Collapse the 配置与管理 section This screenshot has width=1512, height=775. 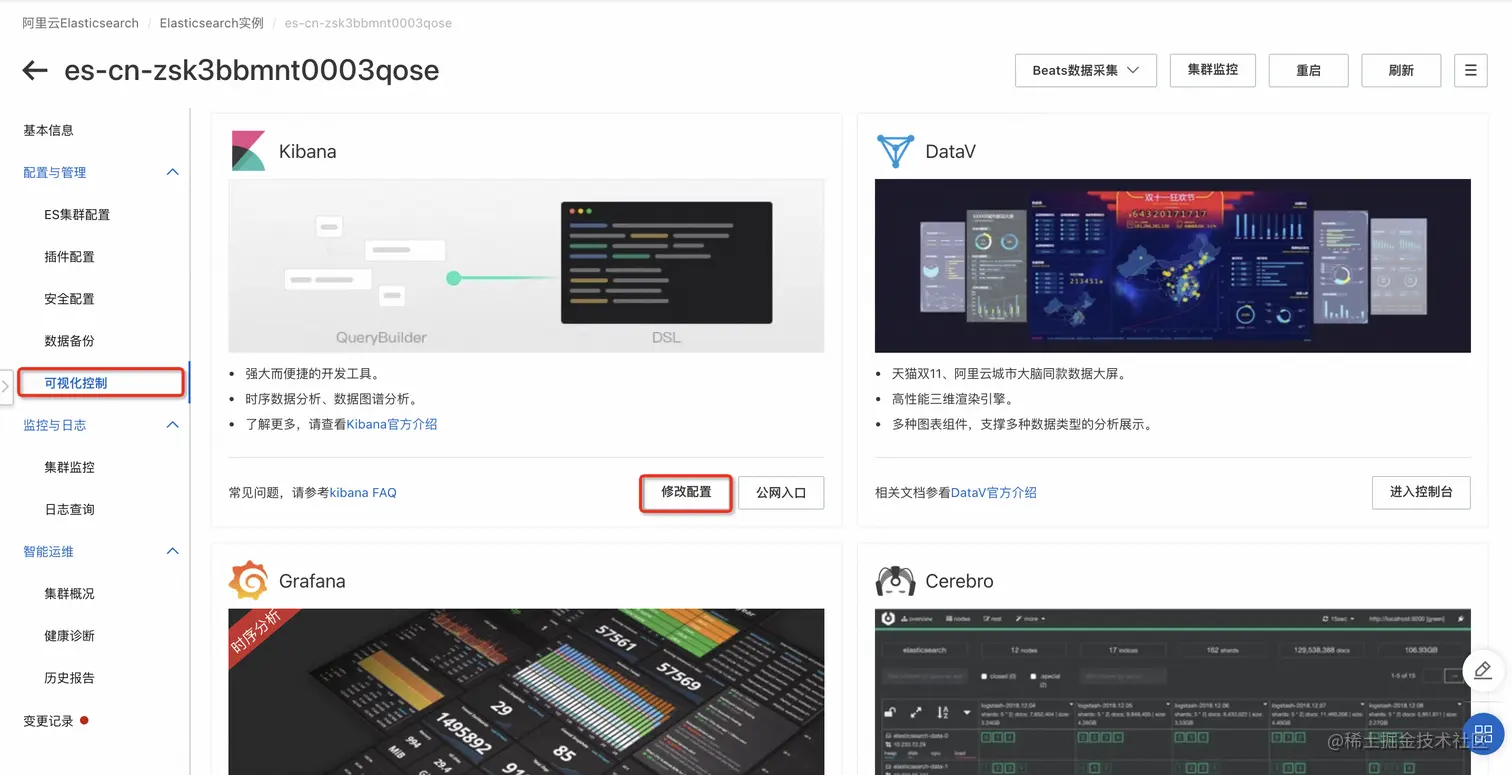(172, 172)
